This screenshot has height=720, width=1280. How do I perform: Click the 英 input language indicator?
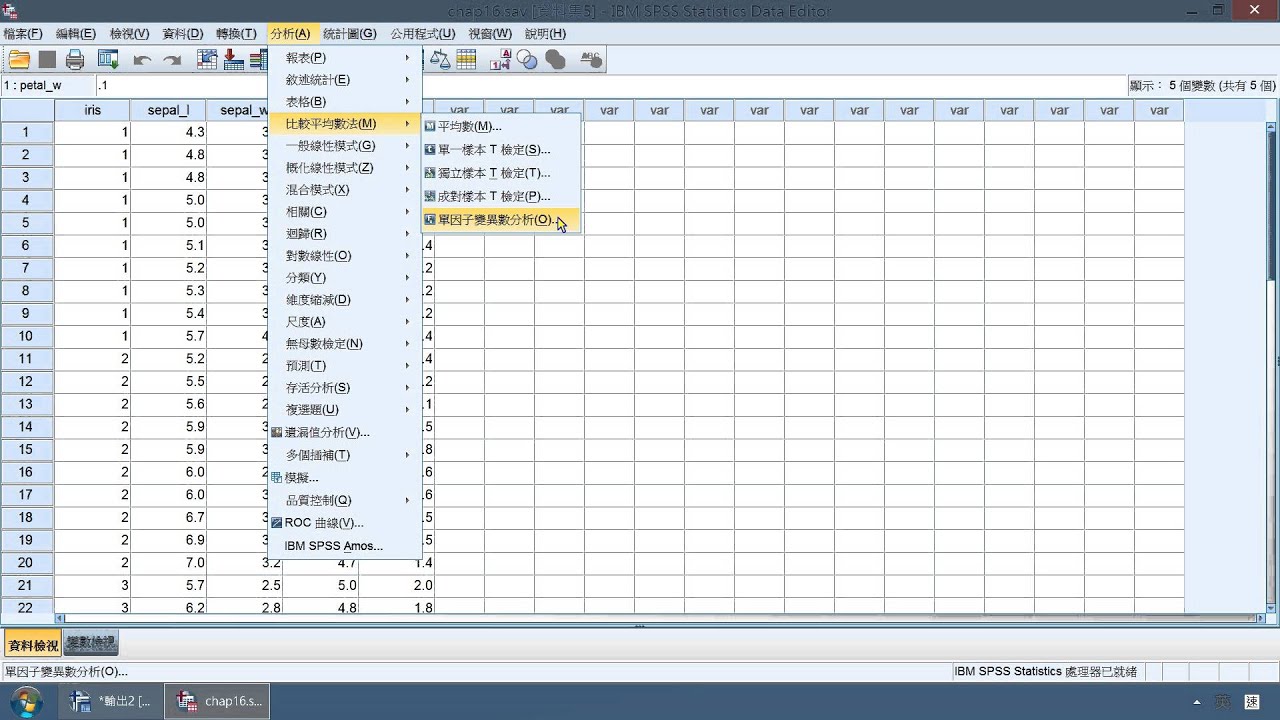1223,702
